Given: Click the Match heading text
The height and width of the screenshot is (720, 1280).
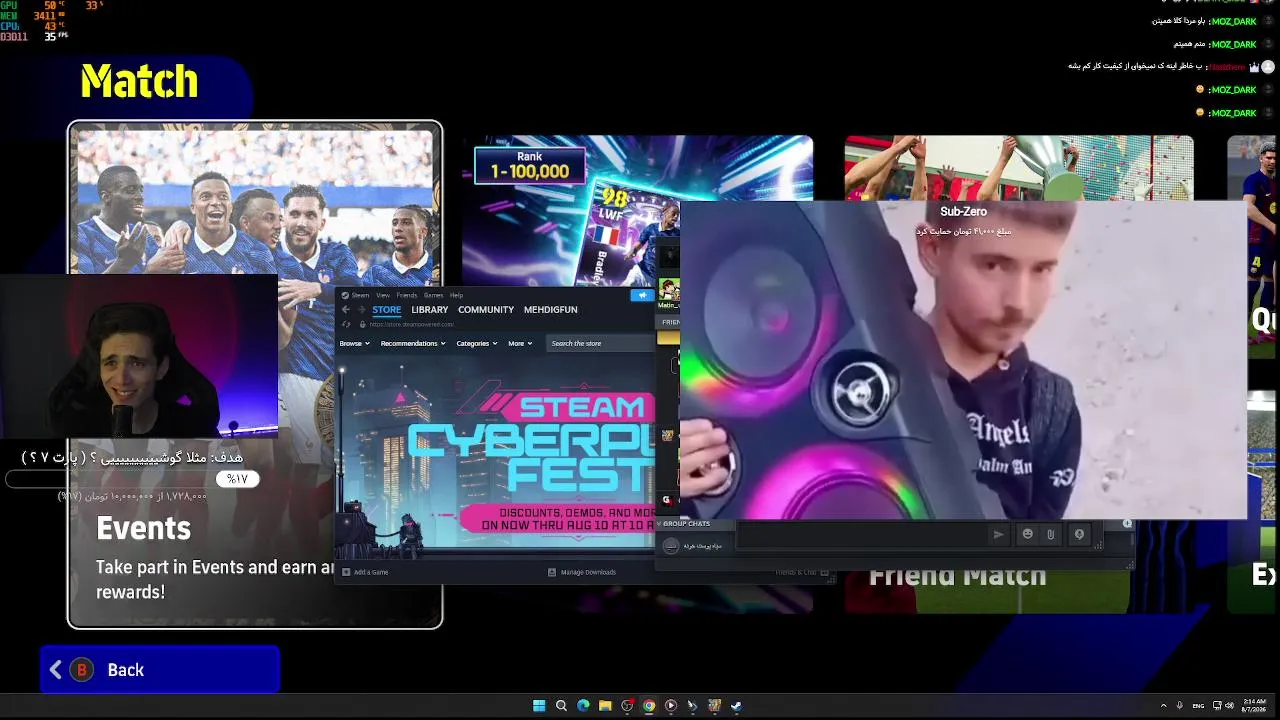Looking at the screenshot, I should (x=139, y=81).
